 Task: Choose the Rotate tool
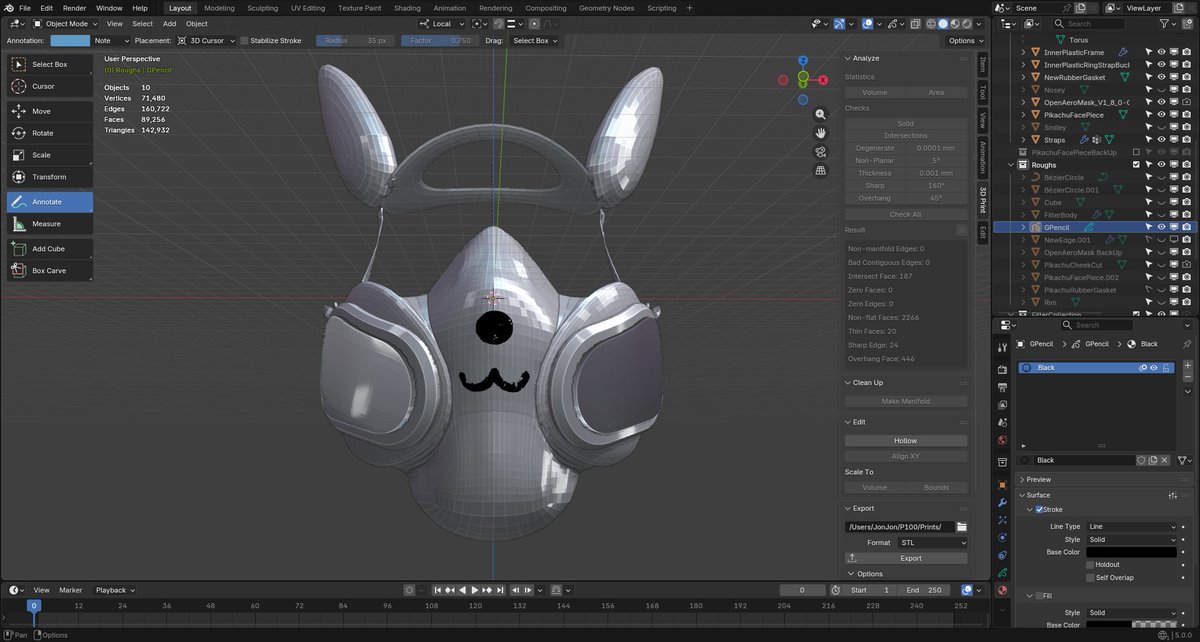coord(50,133)
